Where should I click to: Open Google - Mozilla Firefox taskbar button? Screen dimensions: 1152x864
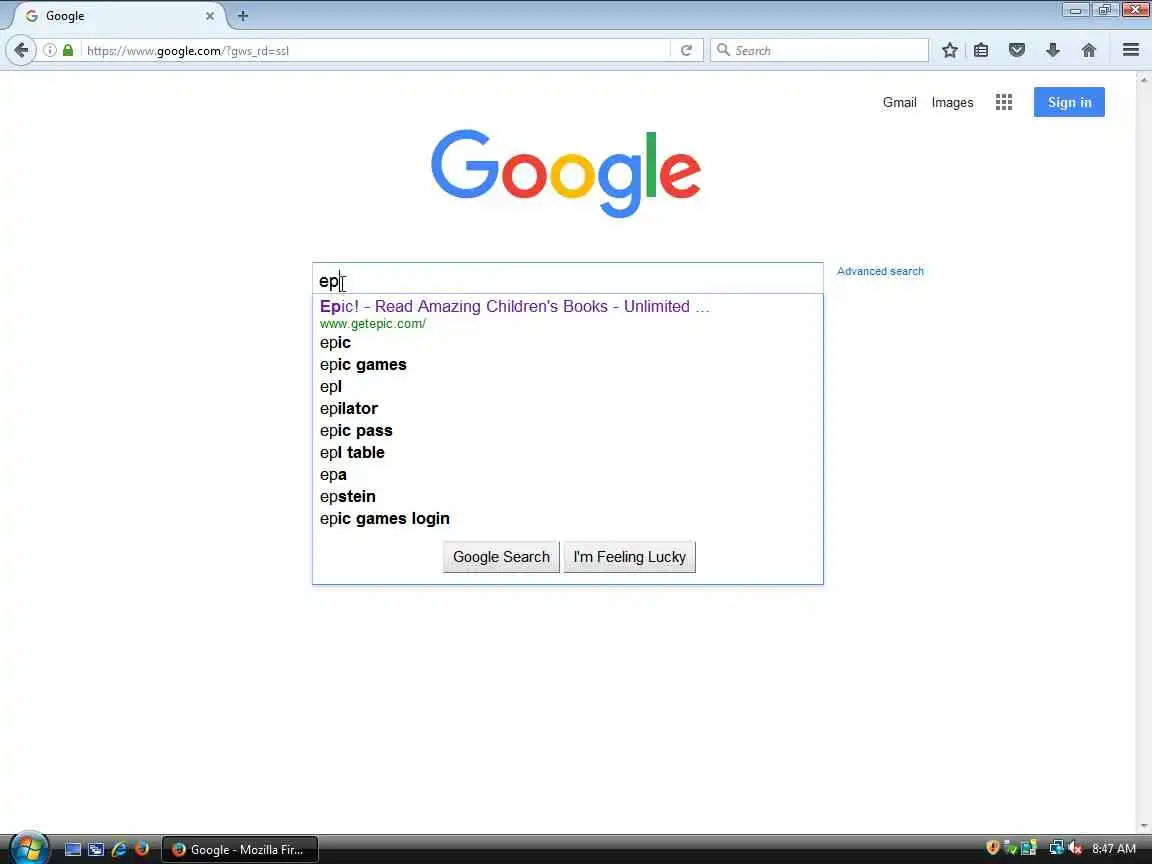point(240,849)
